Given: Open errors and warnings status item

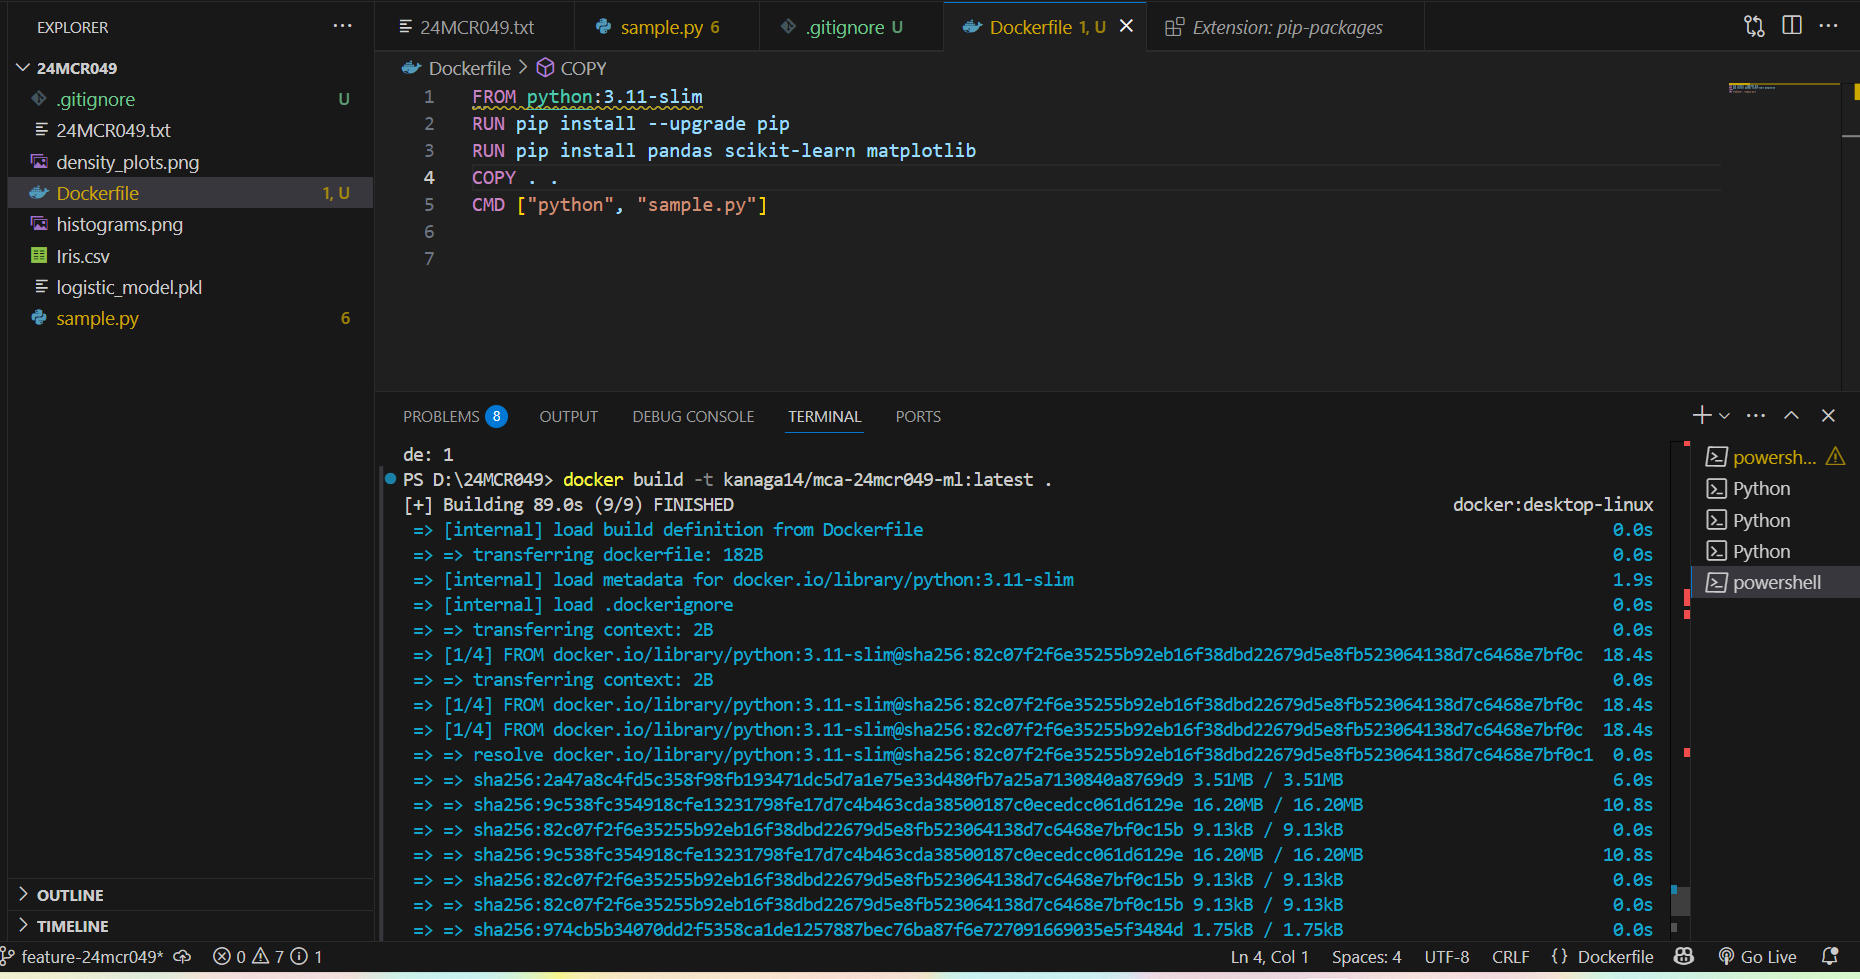Looking at the screenshot, I should (x=267, y=957).
